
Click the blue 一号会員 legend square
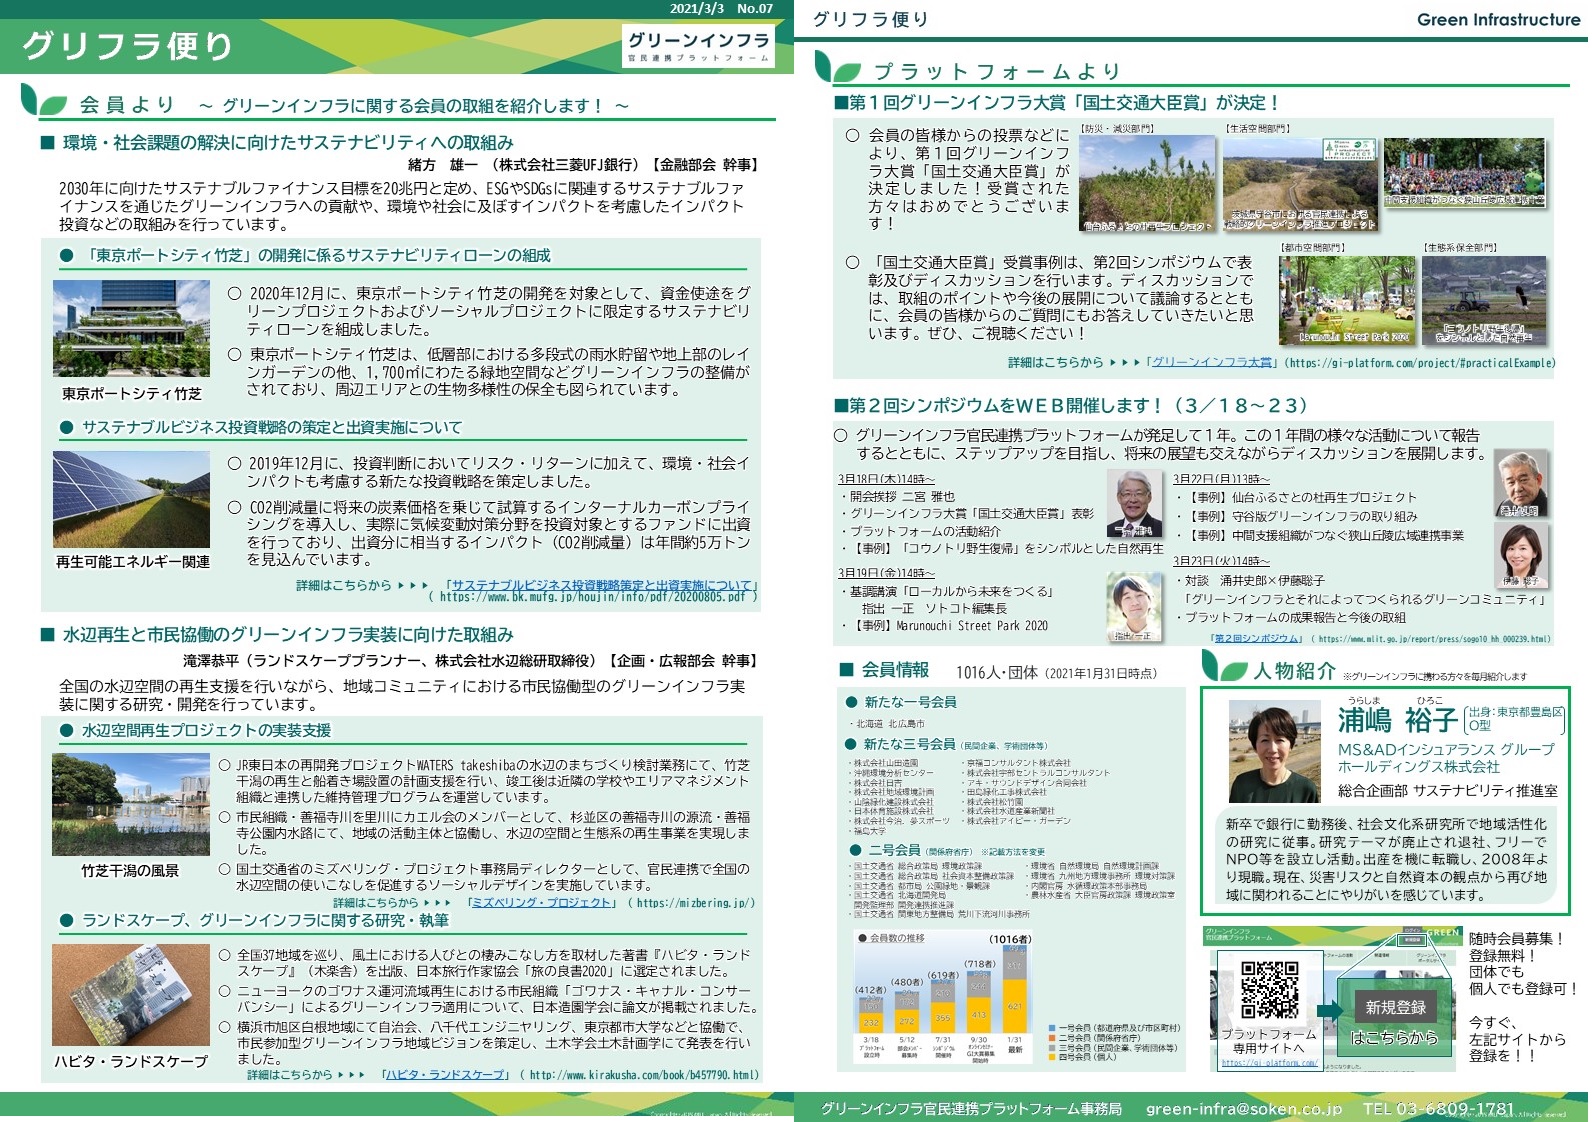coord(1052,1028)
